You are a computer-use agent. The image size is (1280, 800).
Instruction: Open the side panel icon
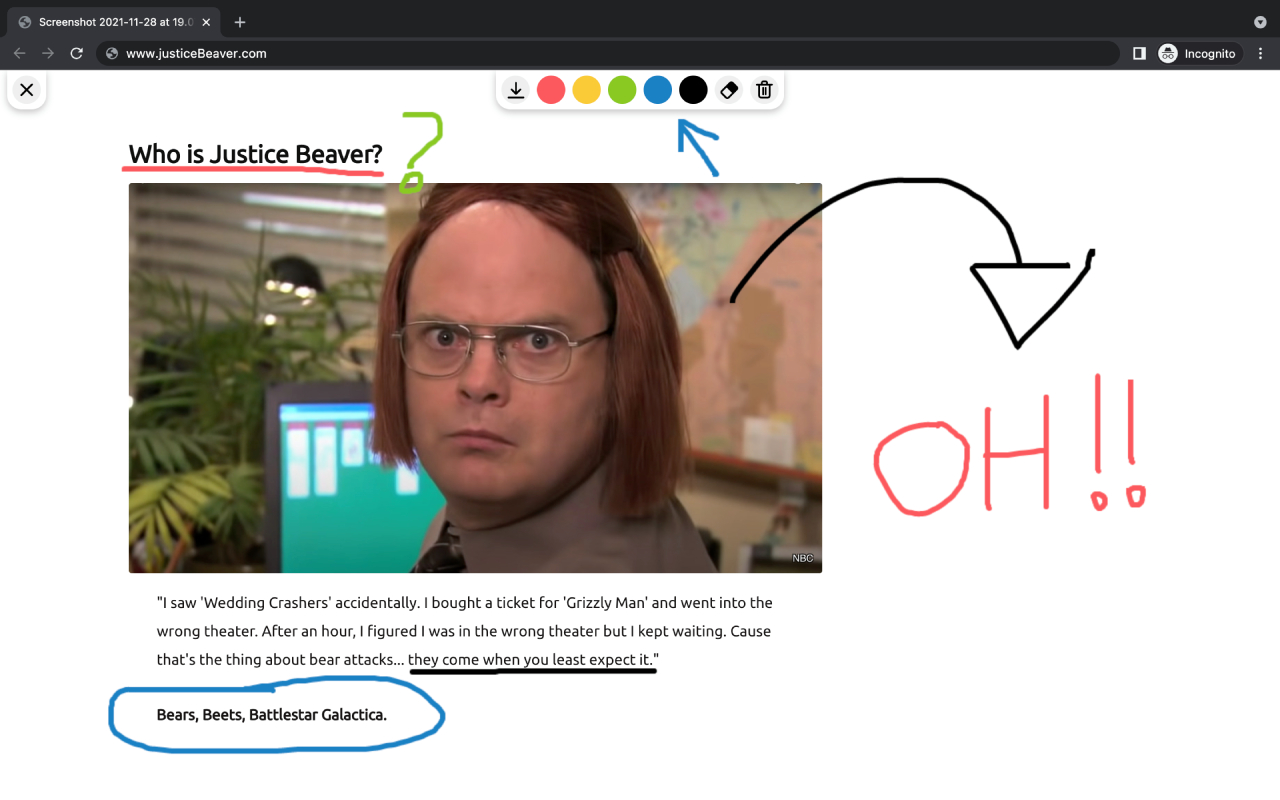(x=1139, y=53)
